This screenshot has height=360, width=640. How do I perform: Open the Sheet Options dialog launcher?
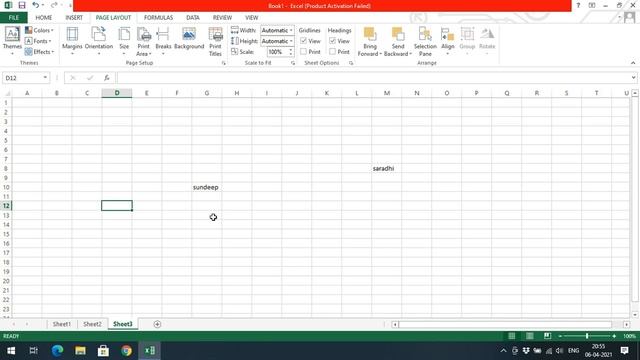coord(351,63)
